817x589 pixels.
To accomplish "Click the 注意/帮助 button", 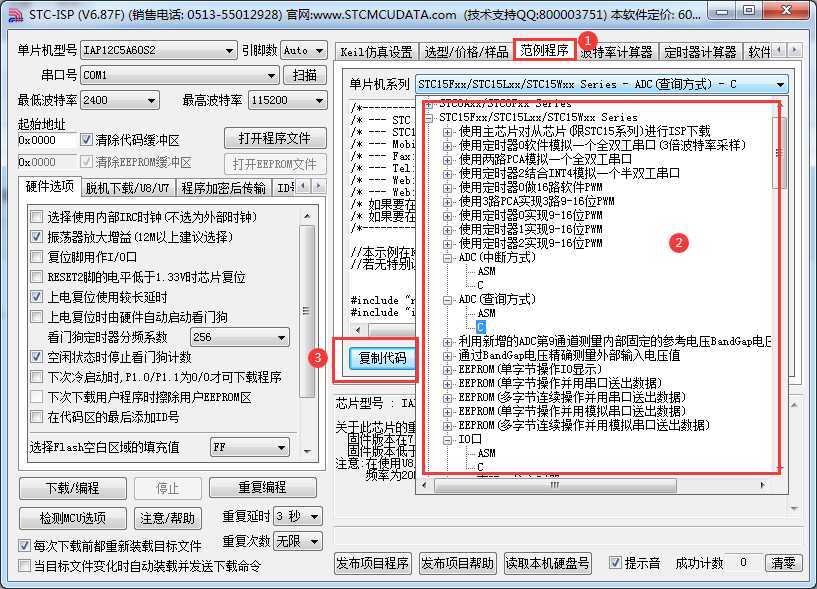I will (167, 518).
